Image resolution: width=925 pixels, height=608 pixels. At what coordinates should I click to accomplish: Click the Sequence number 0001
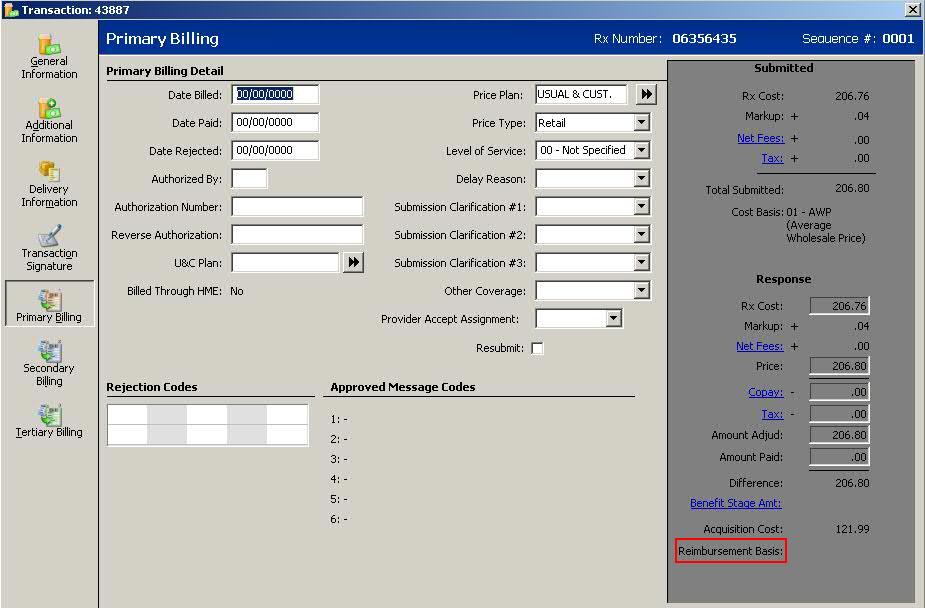(x=898, y=39)
